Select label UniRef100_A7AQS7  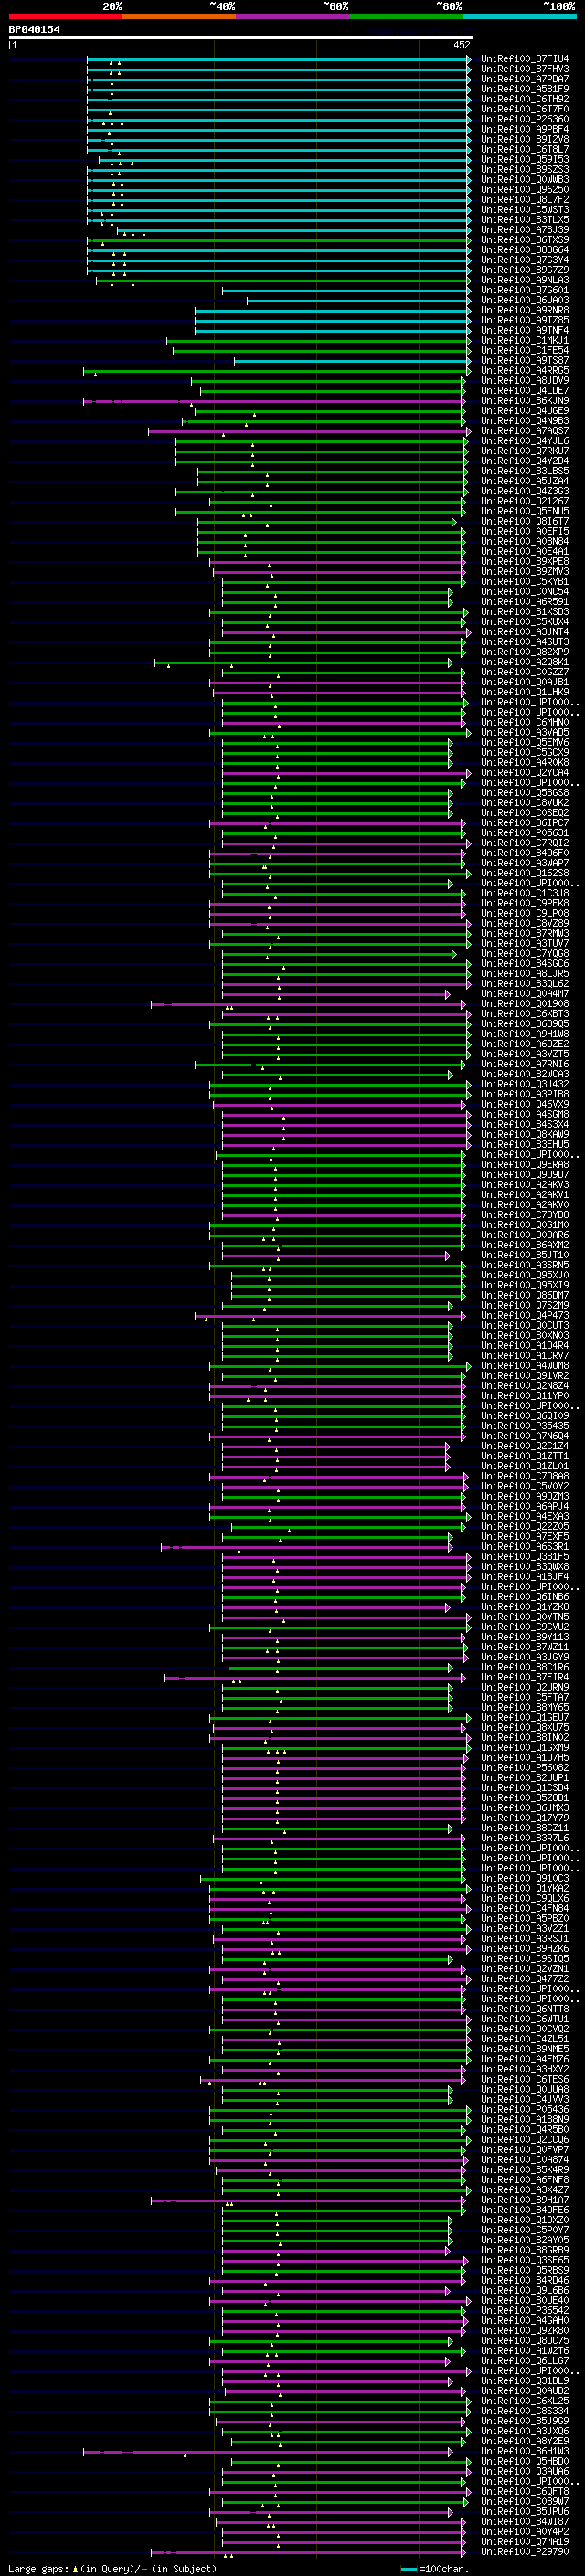524,431
